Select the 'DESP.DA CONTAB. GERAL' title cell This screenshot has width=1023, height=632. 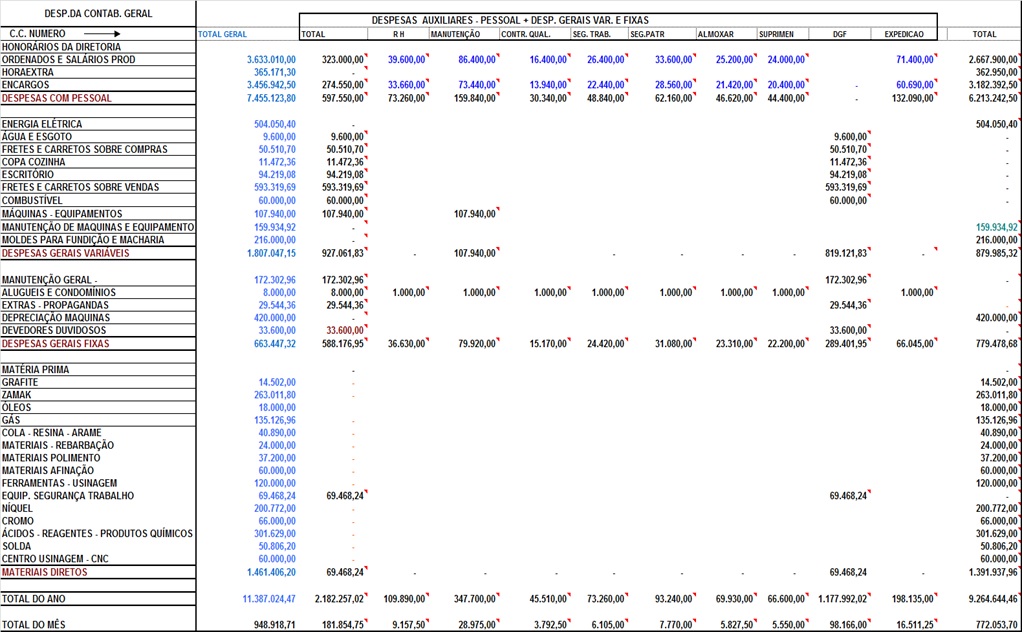click(98, 14)
